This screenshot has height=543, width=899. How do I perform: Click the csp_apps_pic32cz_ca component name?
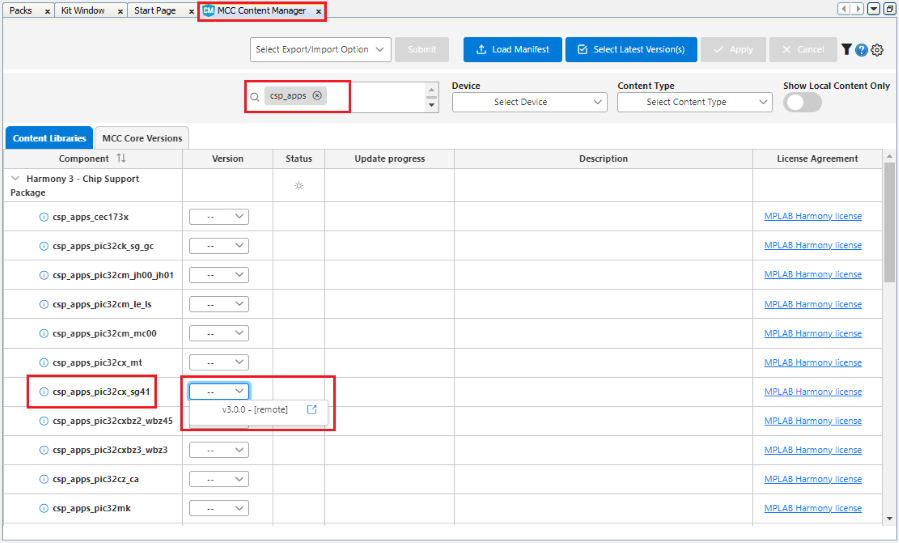(95, 479)
